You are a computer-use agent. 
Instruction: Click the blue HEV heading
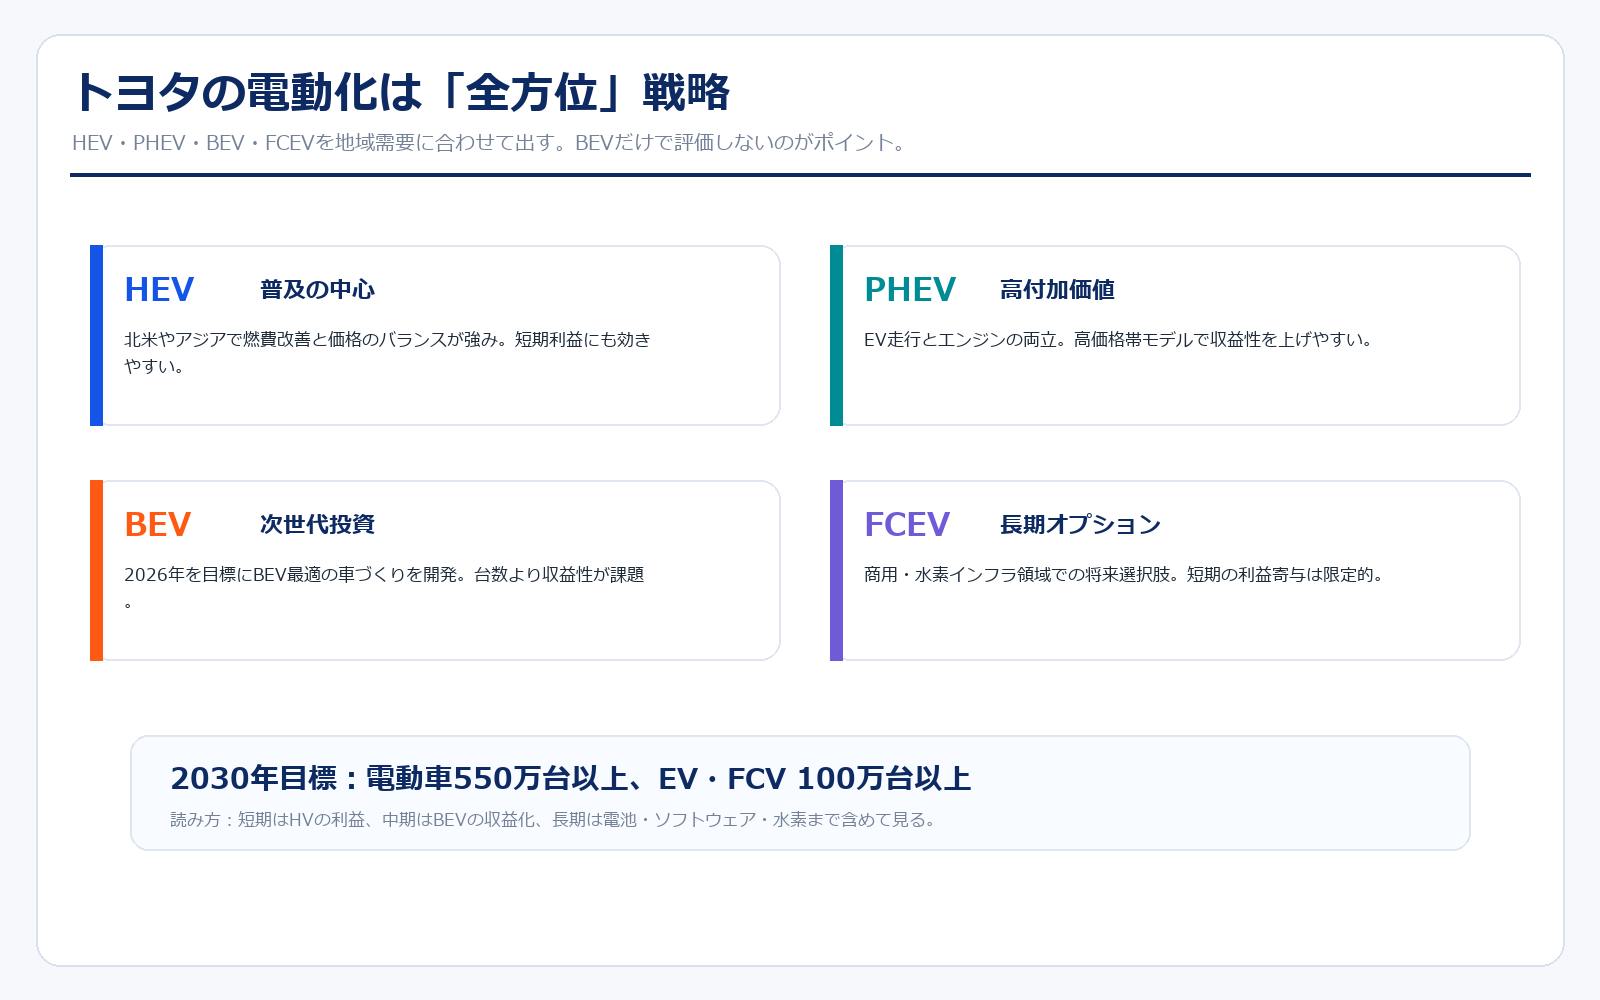(159, 289)
